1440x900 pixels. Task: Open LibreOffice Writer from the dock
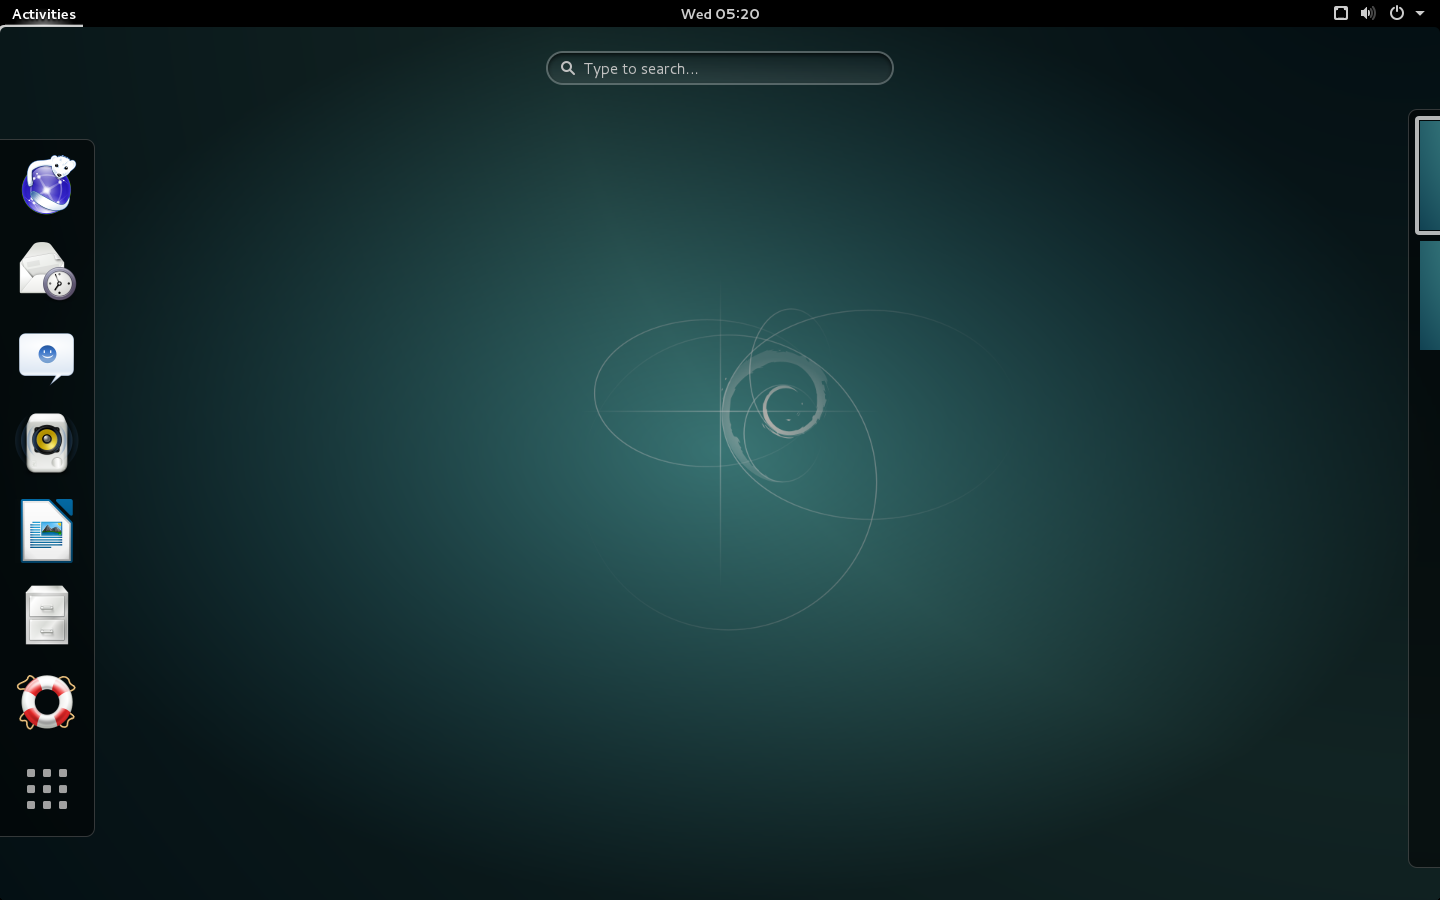46,530
